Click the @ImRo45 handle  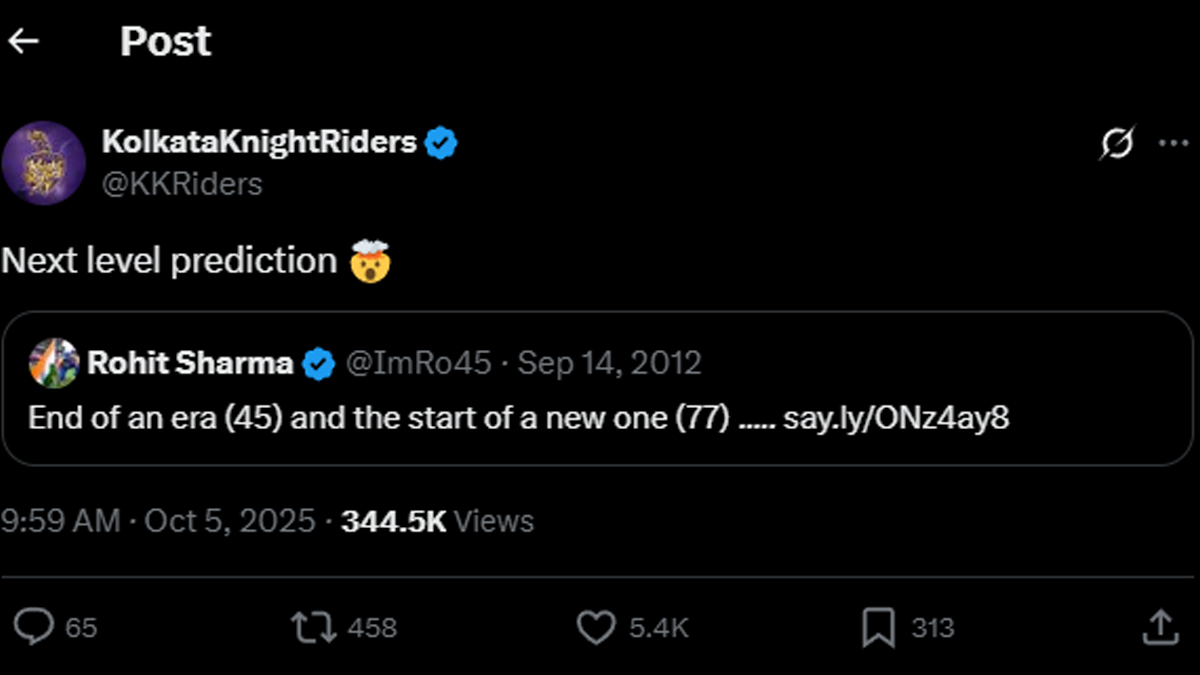click(418, 363)
